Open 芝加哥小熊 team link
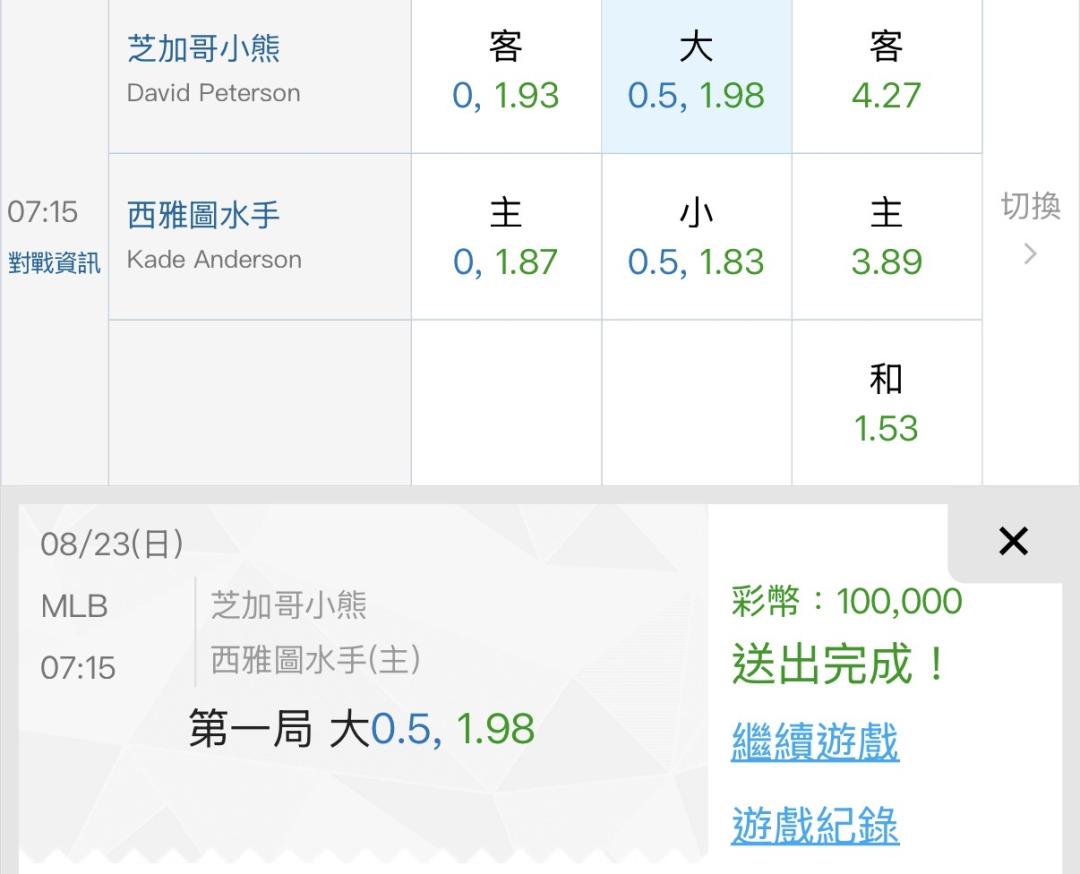Screen dimensions: 1080x874 204,48
